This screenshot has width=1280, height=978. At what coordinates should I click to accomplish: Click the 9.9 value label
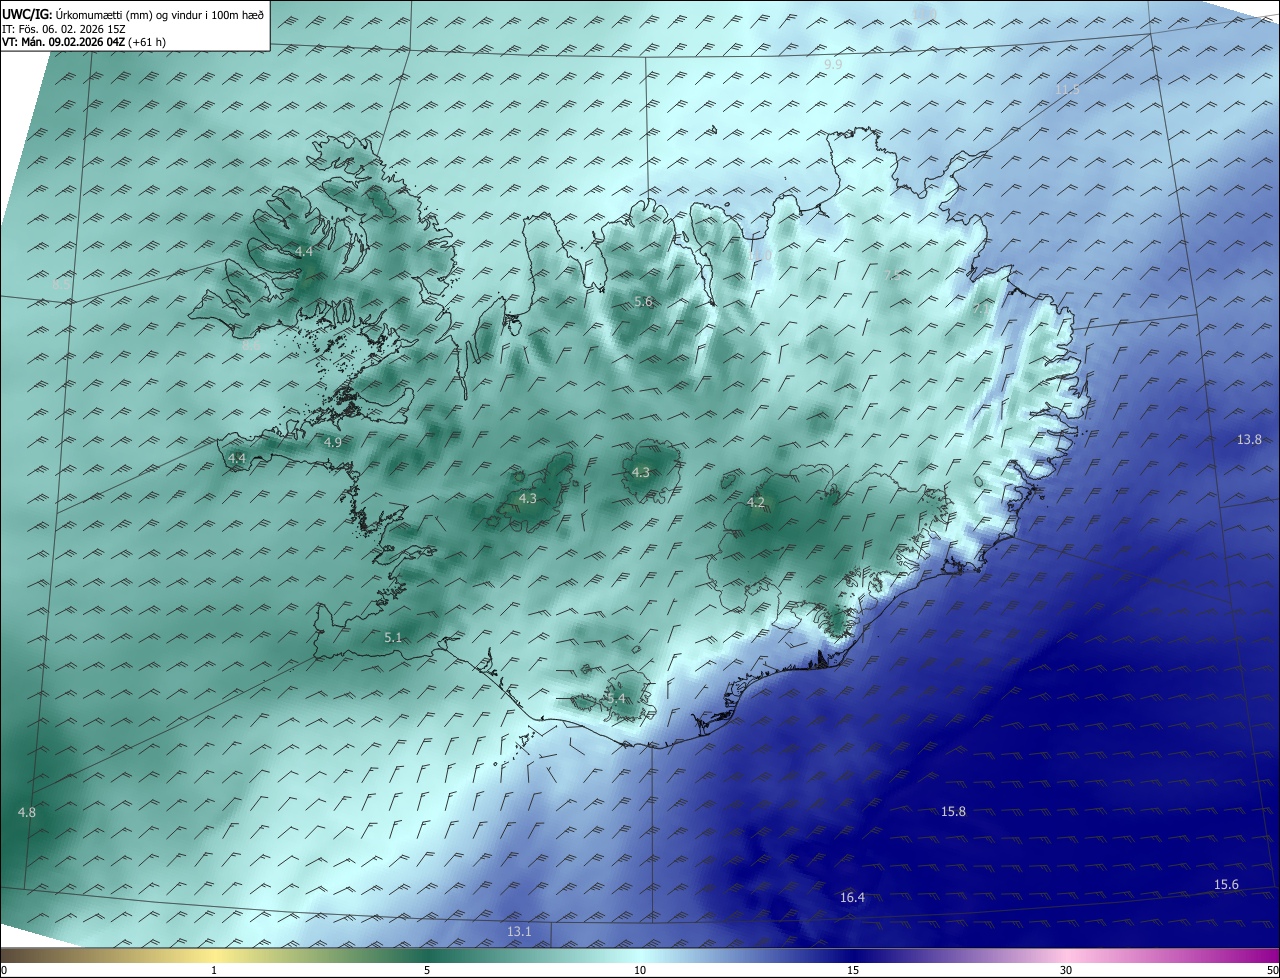click(833, 64)
